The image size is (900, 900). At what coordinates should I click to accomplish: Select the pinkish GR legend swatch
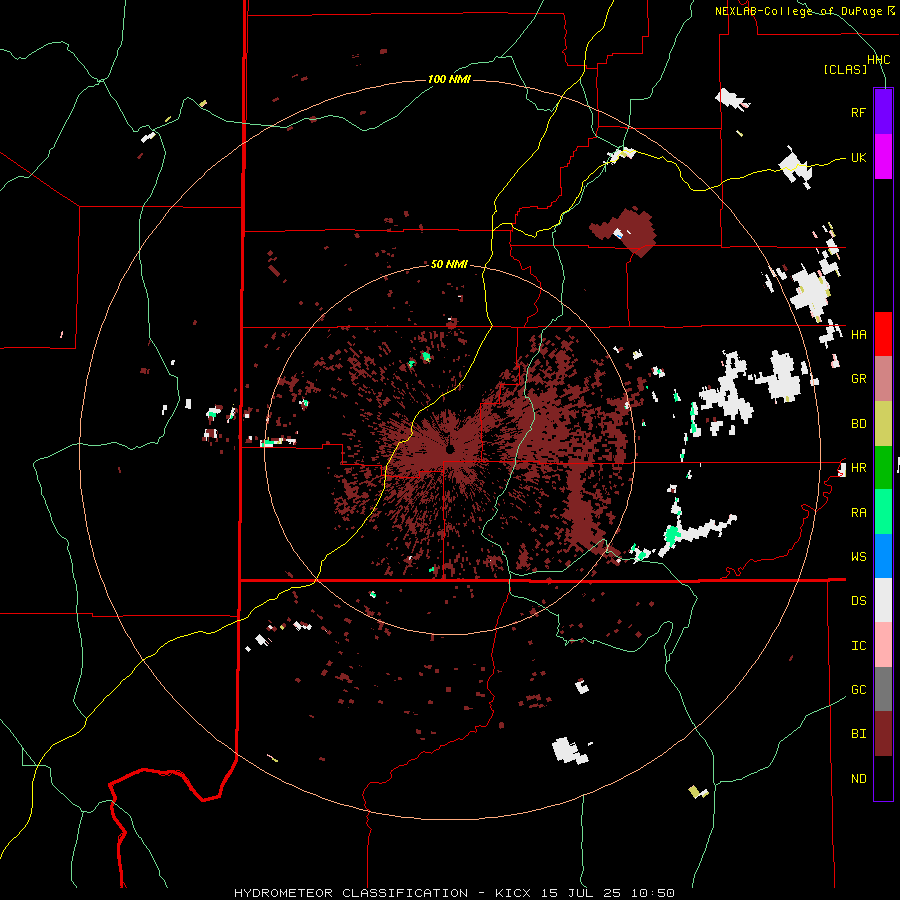click(883, 378)
